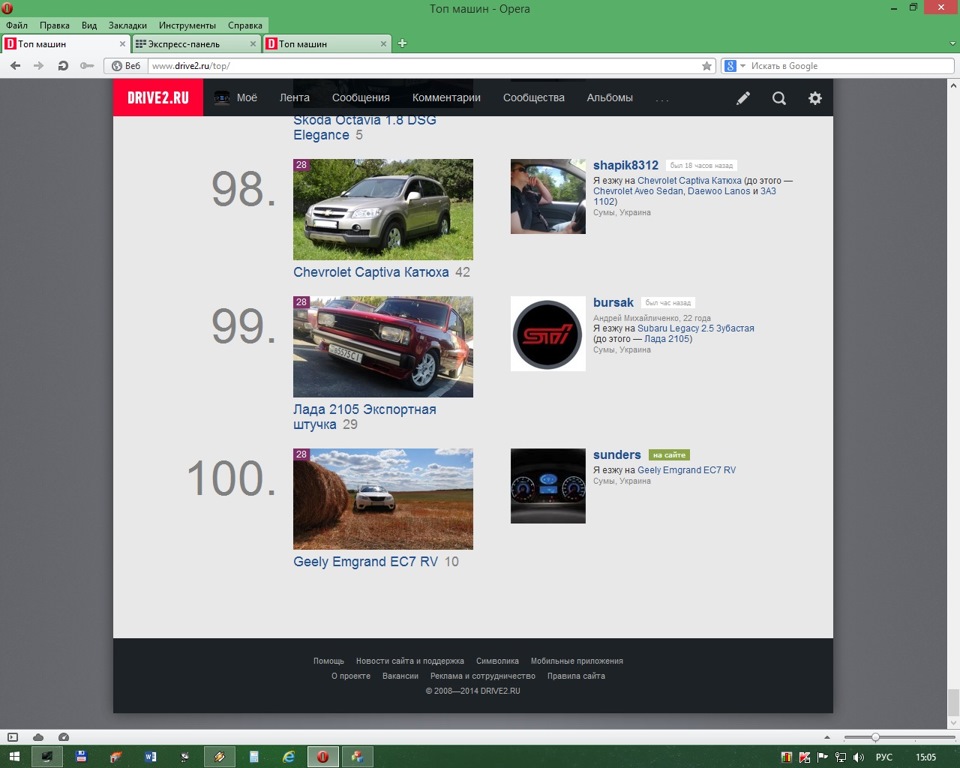Screen dimensions: 960x768
Task: Adjust the page zoom slider
Action: coord(876,737)
